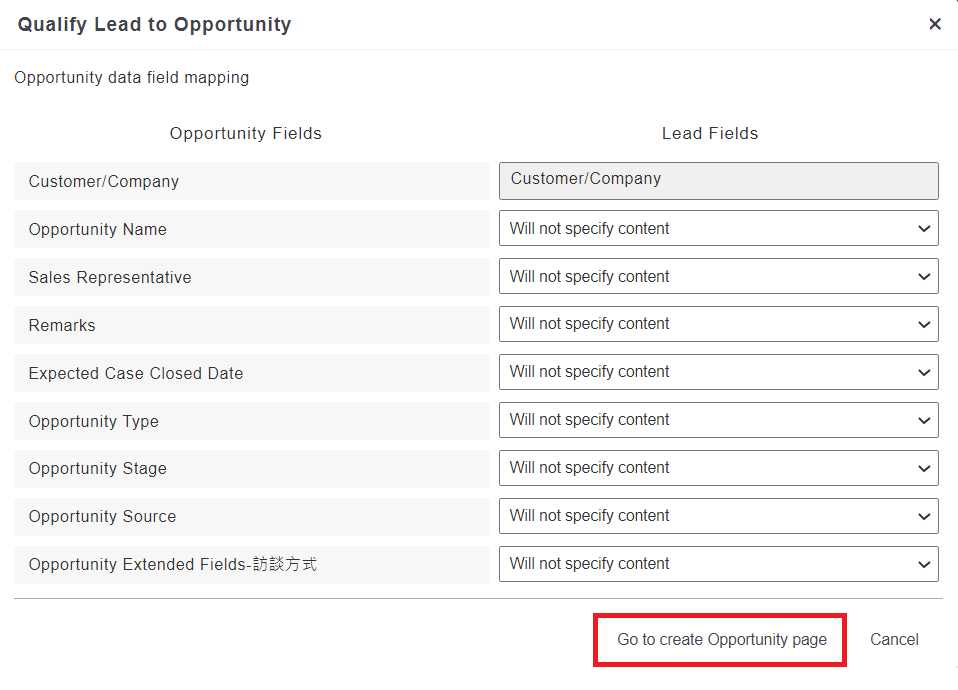The image size is (958, 690).
Task: Close the Qualify Lead to Opportunity dialog
Action: click(935, 24)
